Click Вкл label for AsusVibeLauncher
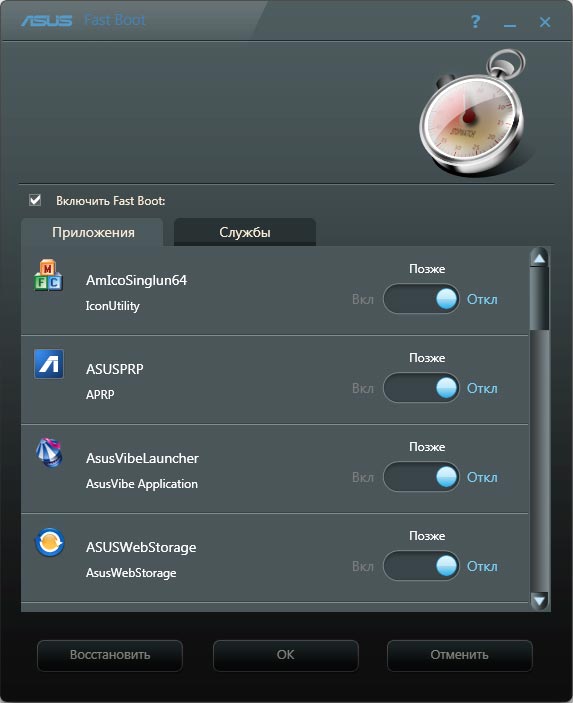The width and height of the screenshot is (573, 703). tap(363, 477)
